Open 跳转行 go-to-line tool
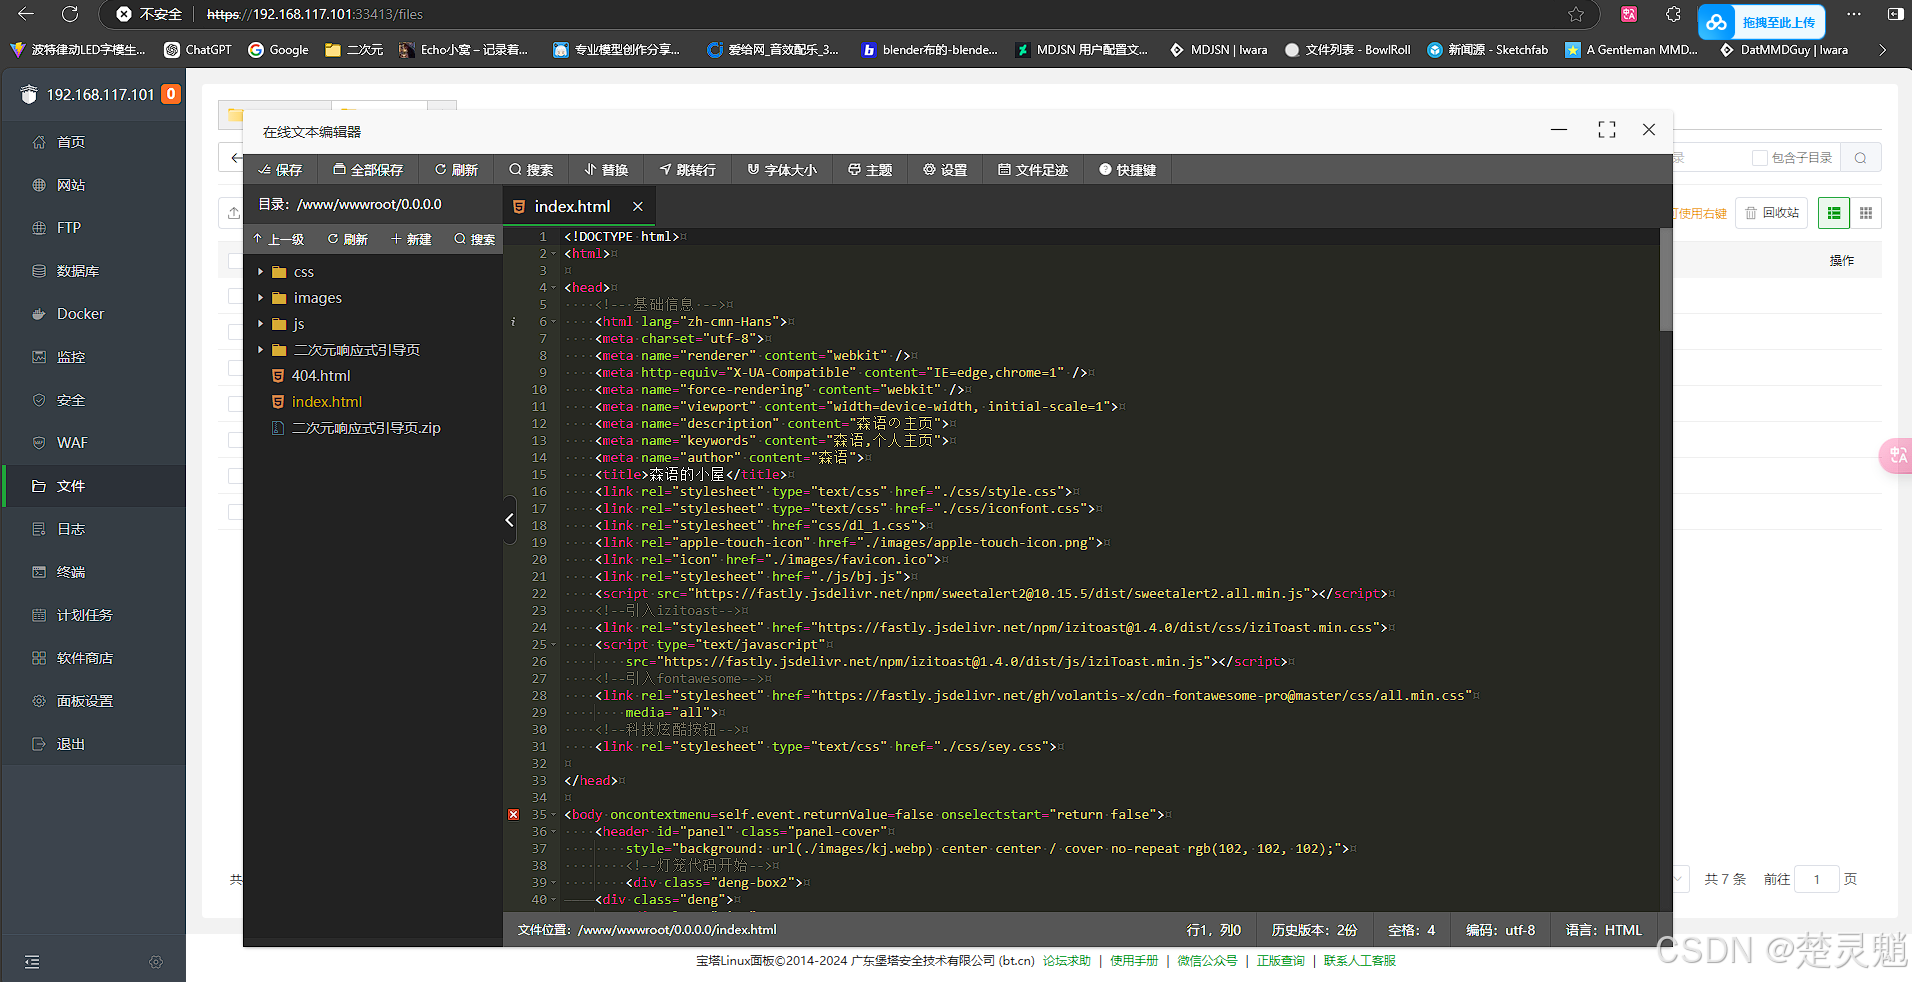This screenshot has height=982, width=1912. [x=688, y=170]
